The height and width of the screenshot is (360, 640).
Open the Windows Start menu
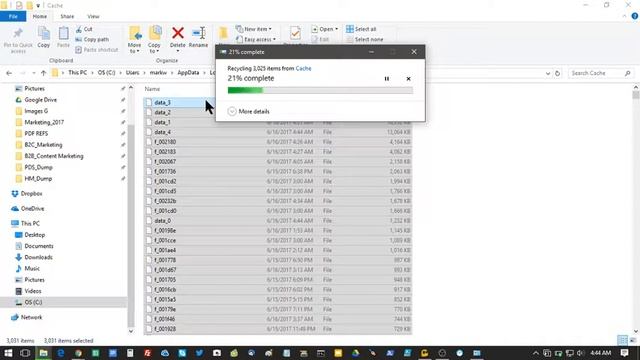click(x=8, y=353)
